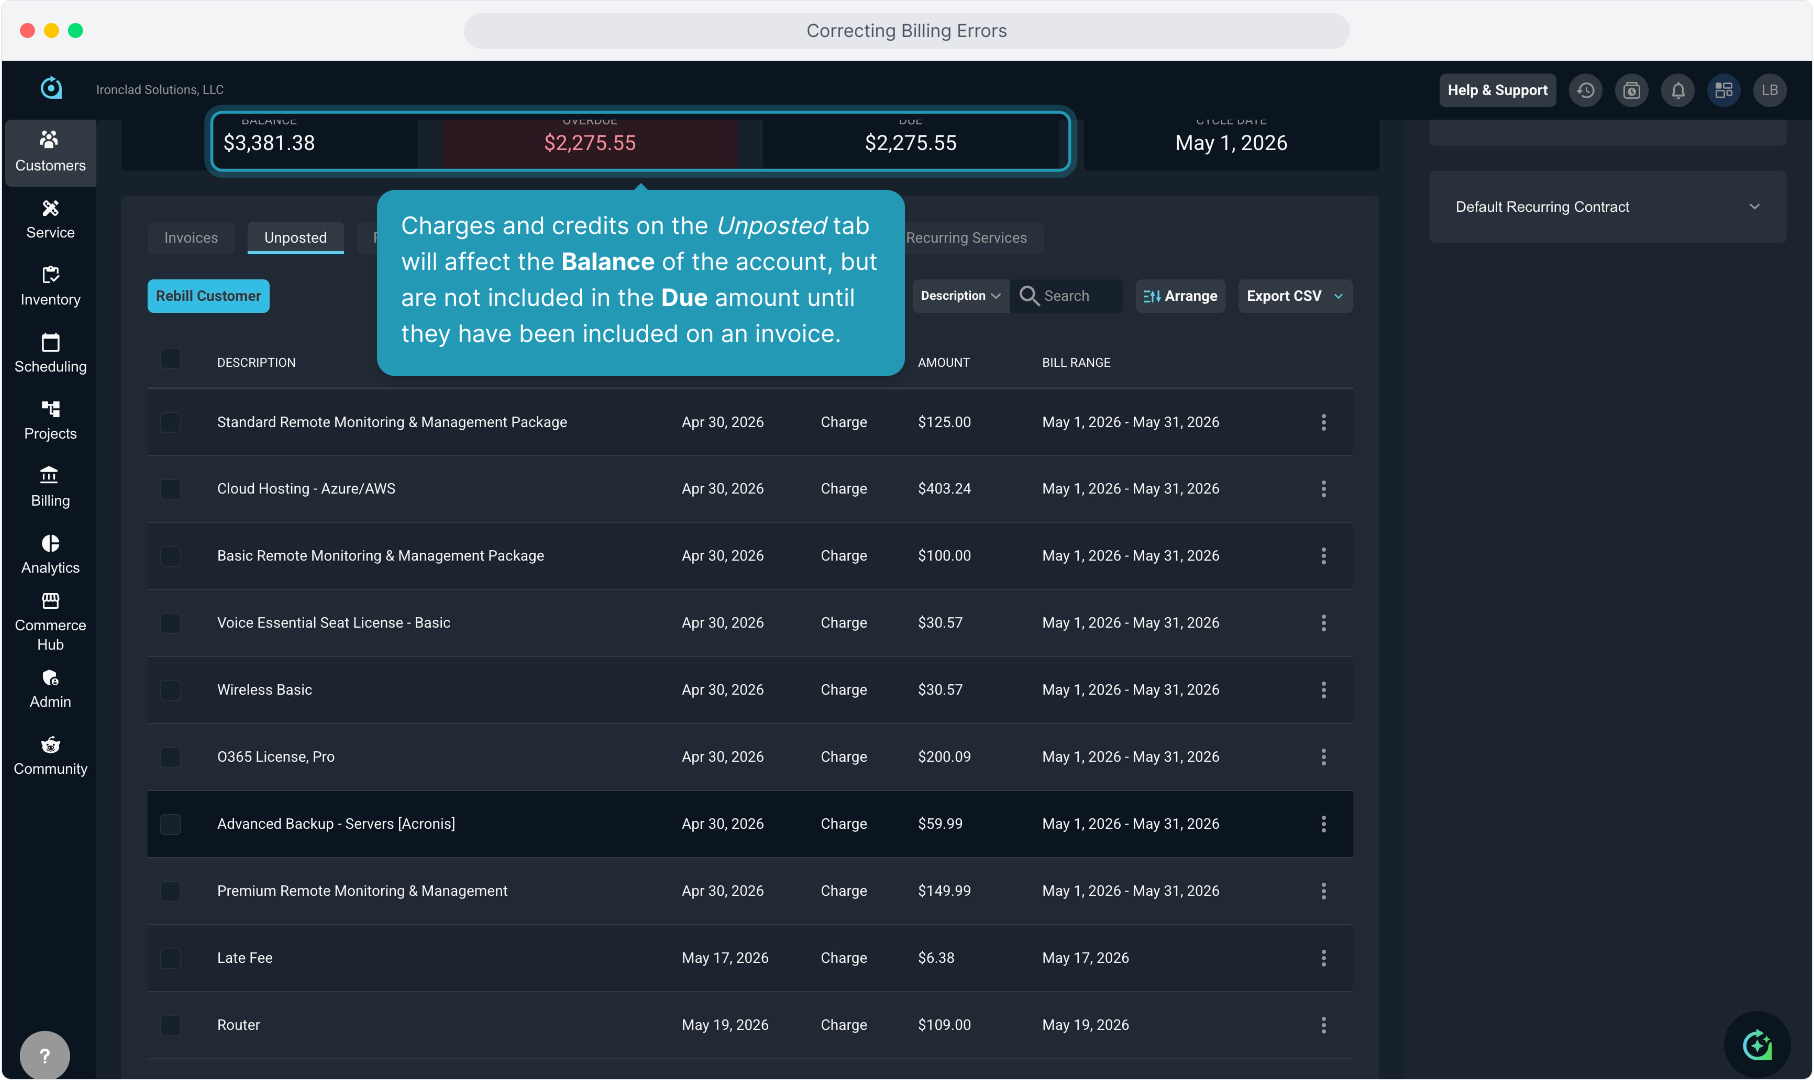Open row actions for Voice Essential Seat License
Screen dimensions: 1814x1080
pyautogui.click(x=1324, y=623)
